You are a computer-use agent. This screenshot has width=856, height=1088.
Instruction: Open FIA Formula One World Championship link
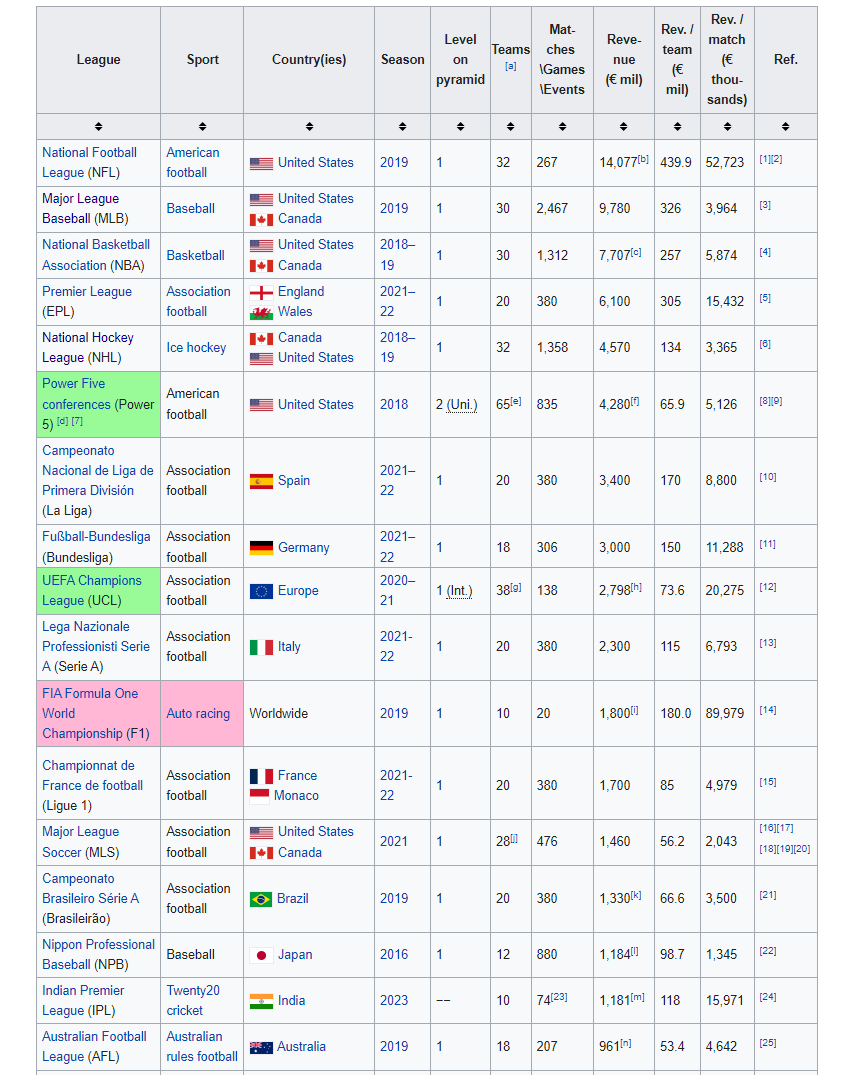coord(89,713)
